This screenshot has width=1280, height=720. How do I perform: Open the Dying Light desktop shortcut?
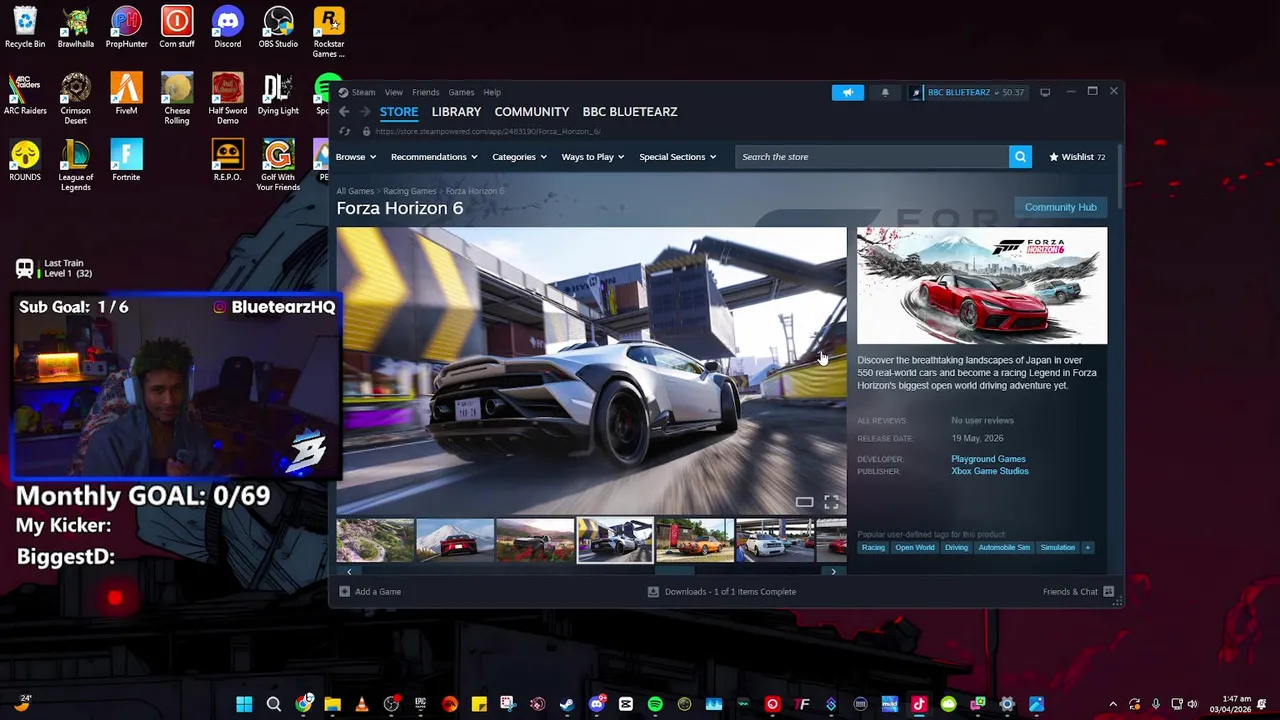[x=278, y=94]
